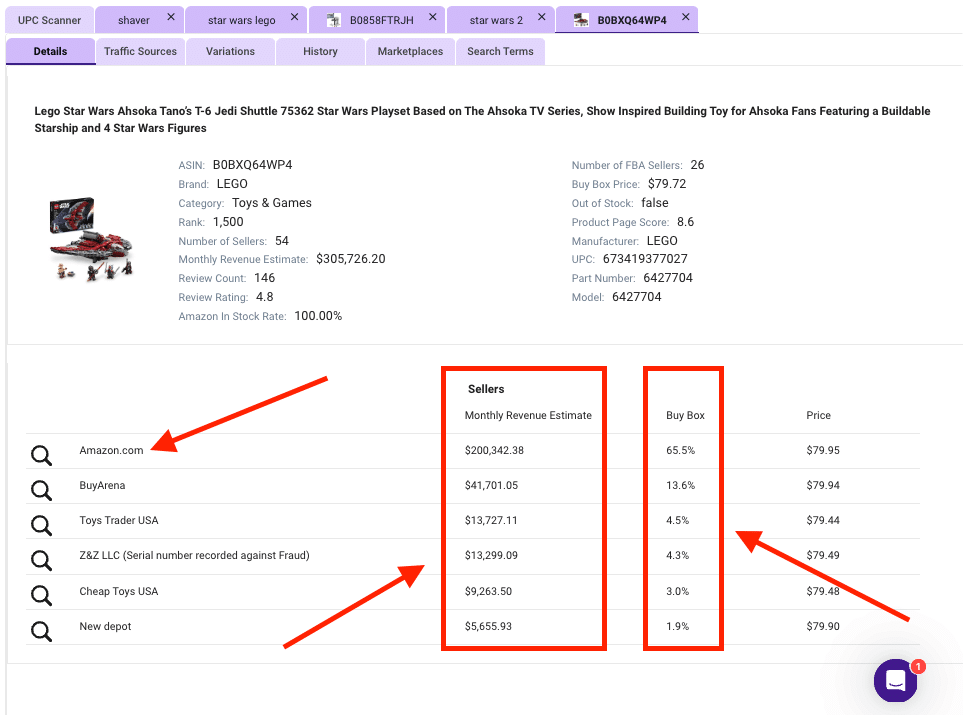Viewport: 963px width, 715px height.
Task: Click the Monthly Revenue Estimate value $305,726.20
Action: (x=351, y=259)
